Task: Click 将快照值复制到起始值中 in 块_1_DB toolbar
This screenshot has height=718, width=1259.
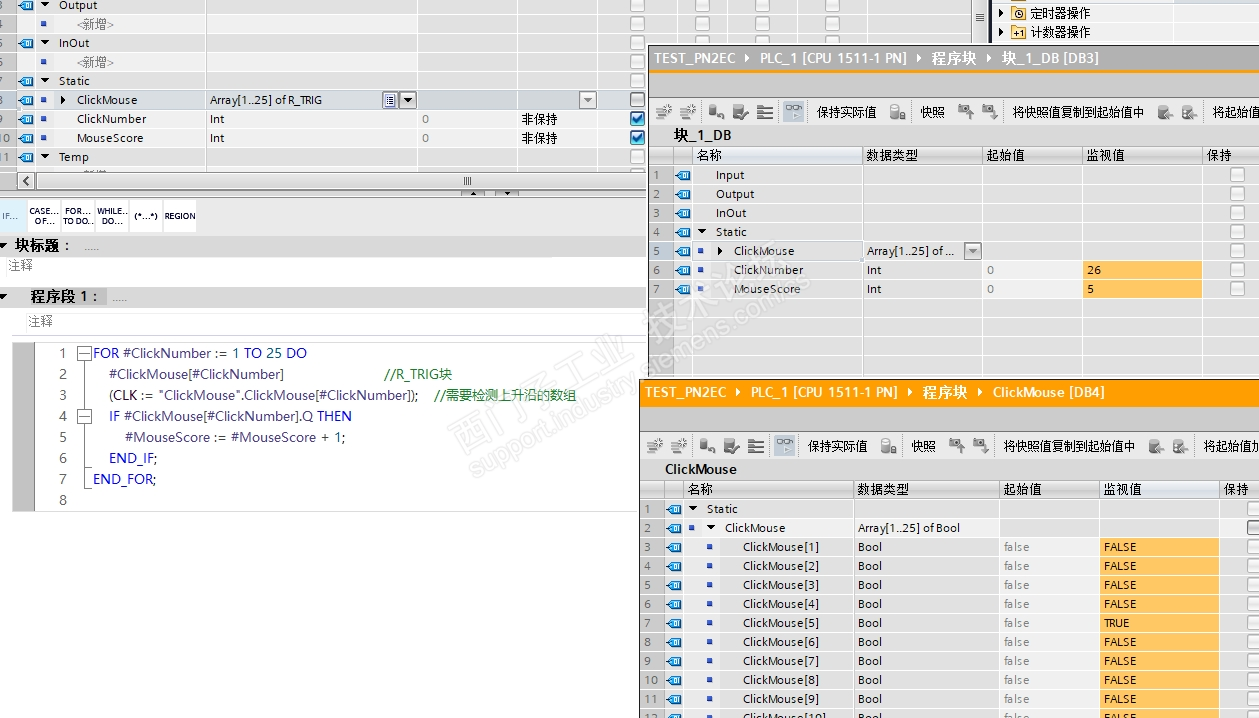Action: coord(1078,112)
